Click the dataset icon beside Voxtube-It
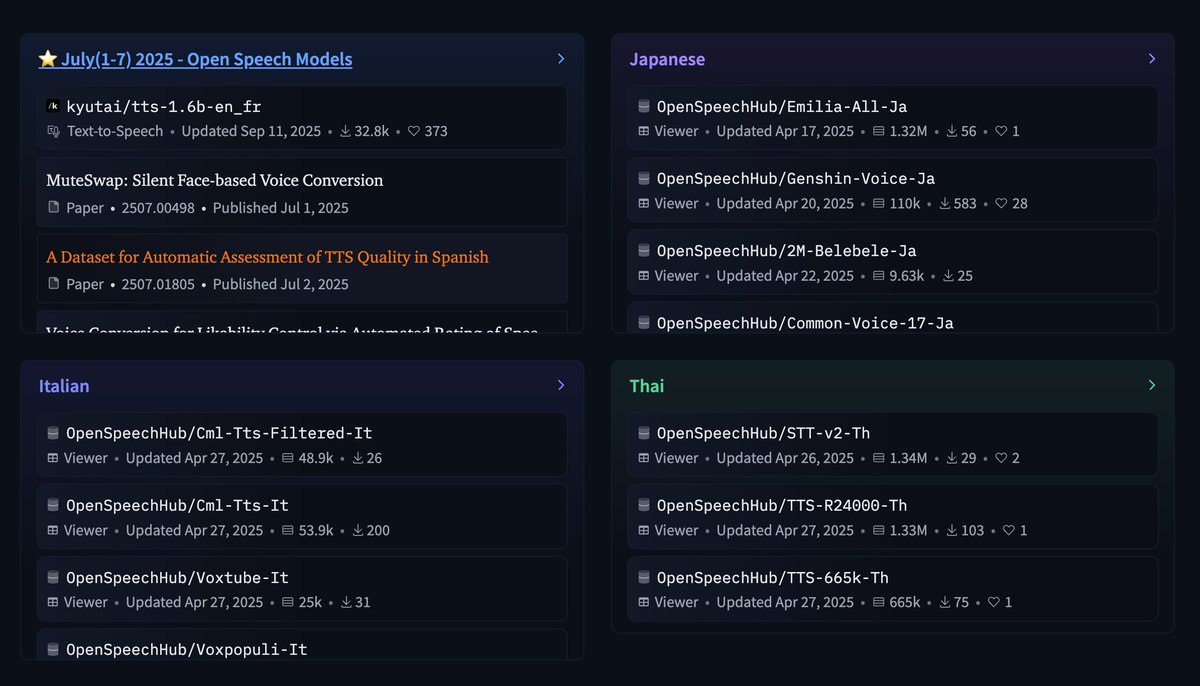 tap(53, 577)
